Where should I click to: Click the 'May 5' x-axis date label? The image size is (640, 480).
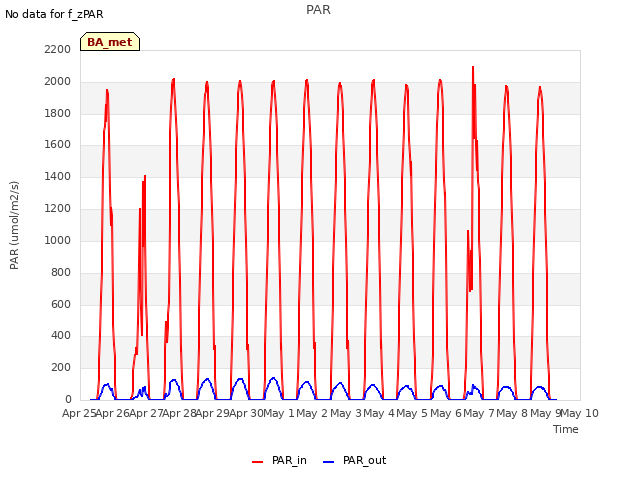tap(412, 413)
